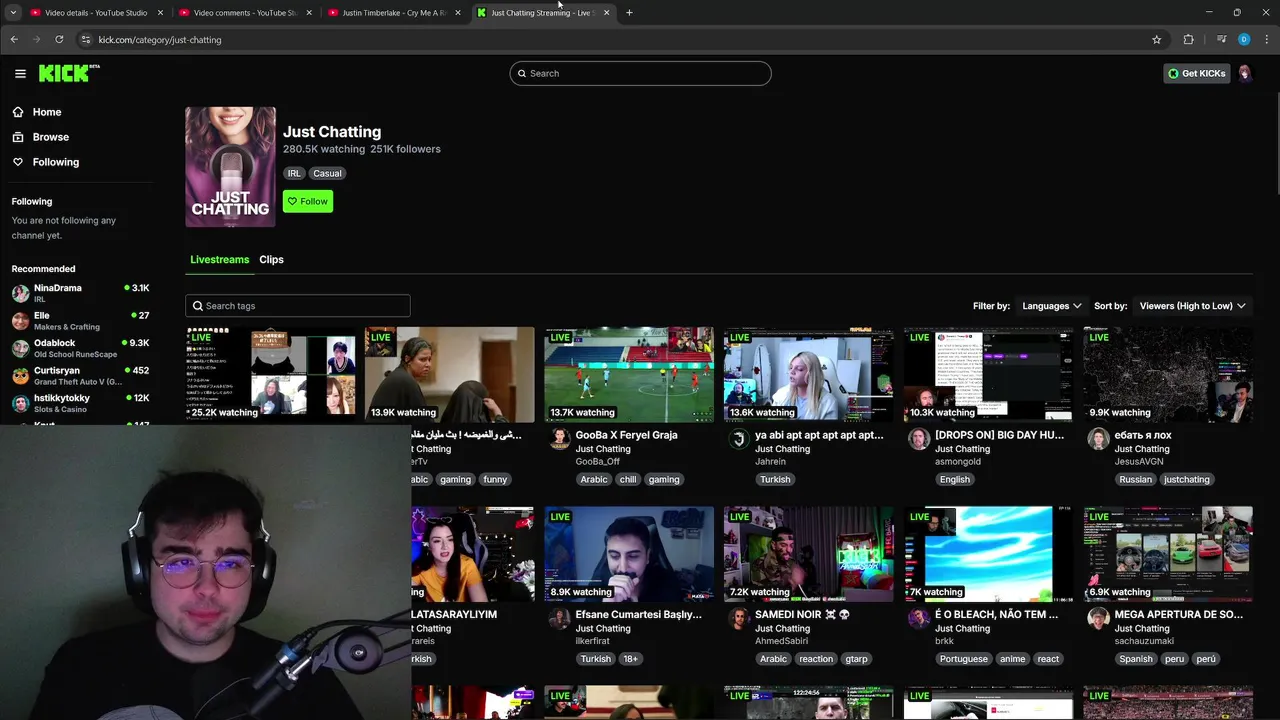Switch to the Clips tab
Screen dimensions: 1280x720
point(271,260)
